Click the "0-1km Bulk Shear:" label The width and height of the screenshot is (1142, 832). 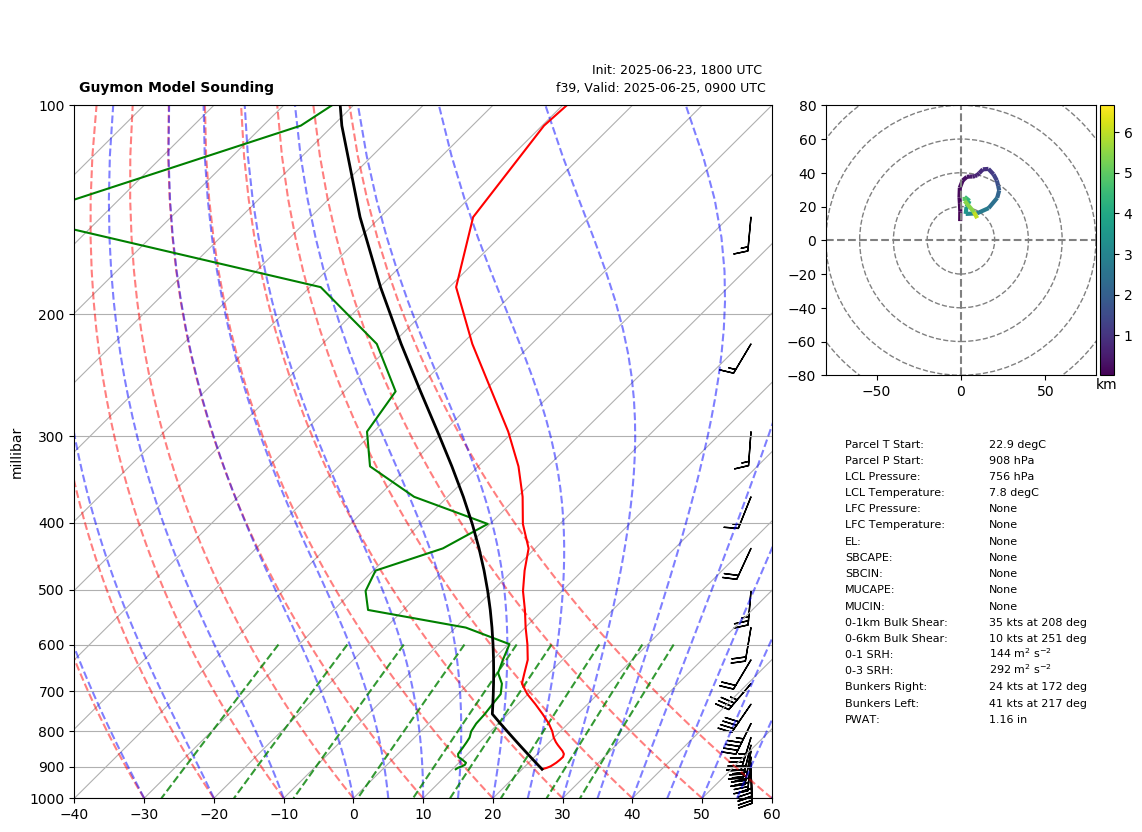coord(896,622)
